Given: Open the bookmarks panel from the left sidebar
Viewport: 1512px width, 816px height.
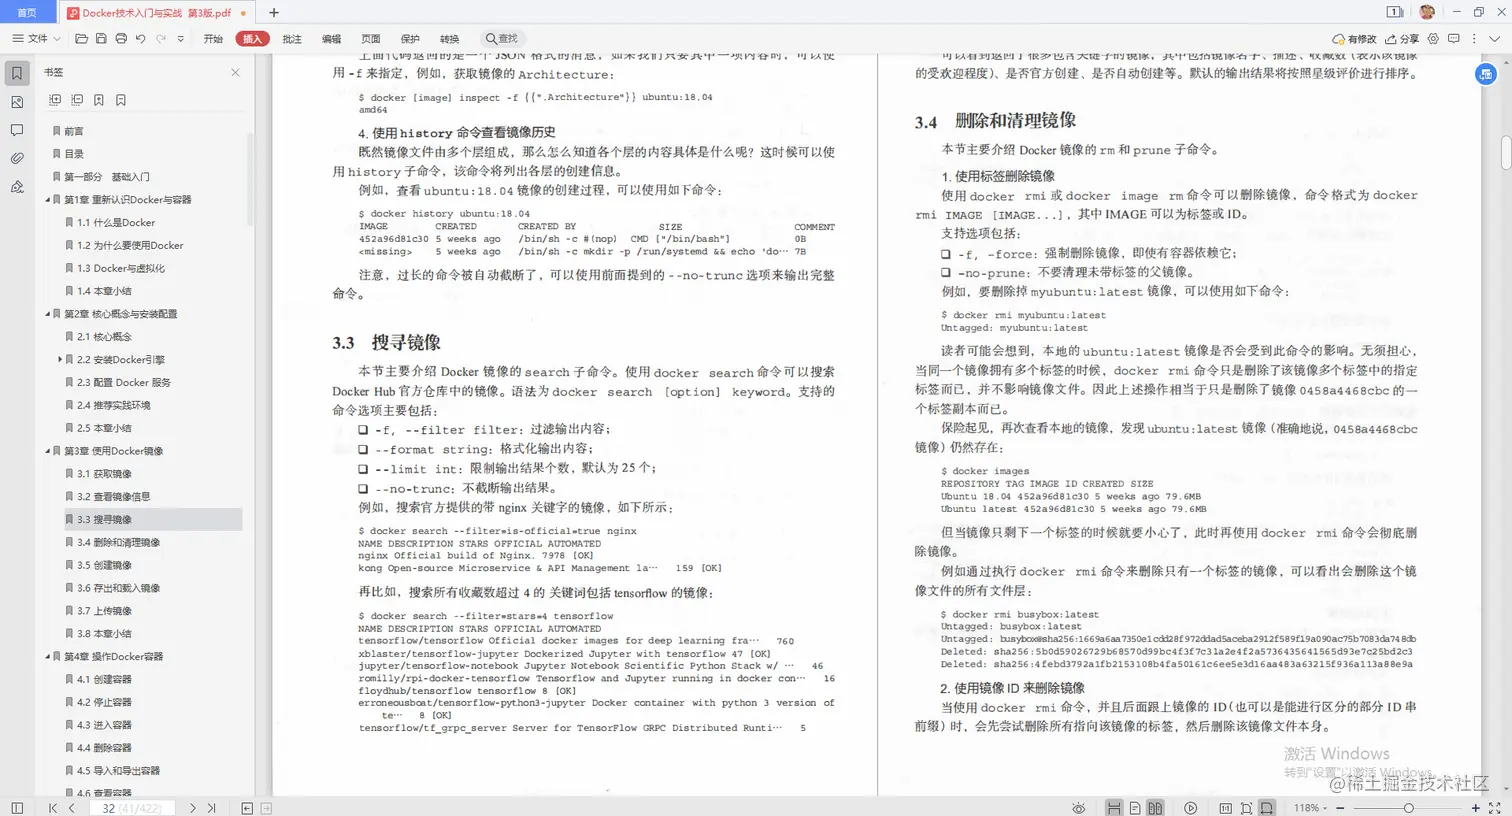Looking at the screenshot, I should (x=15, y=72).
